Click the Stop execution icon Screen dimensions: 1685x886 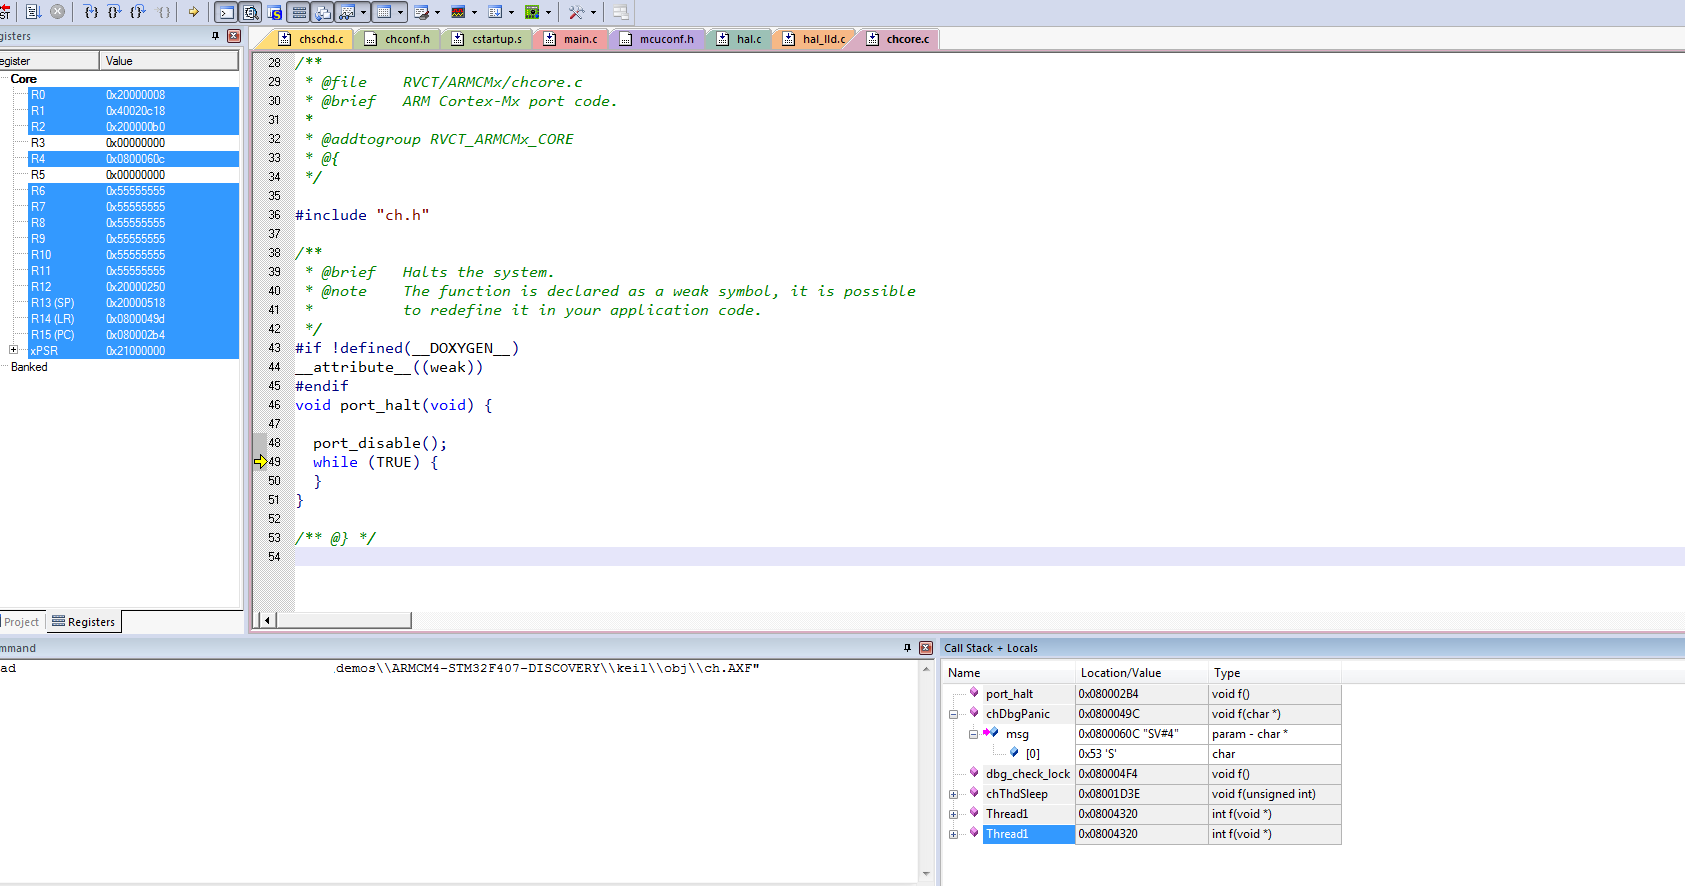[57, 12]
